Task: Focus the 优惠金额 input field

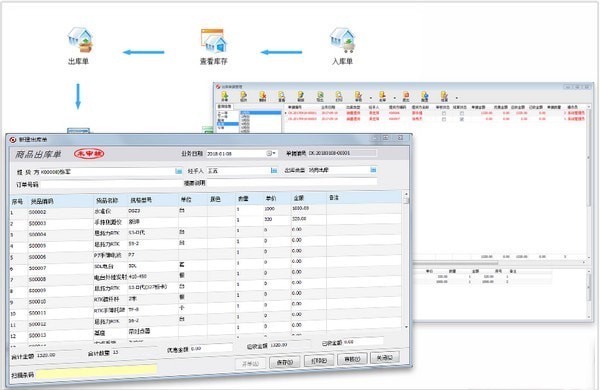Action: (x=211, y=349)
